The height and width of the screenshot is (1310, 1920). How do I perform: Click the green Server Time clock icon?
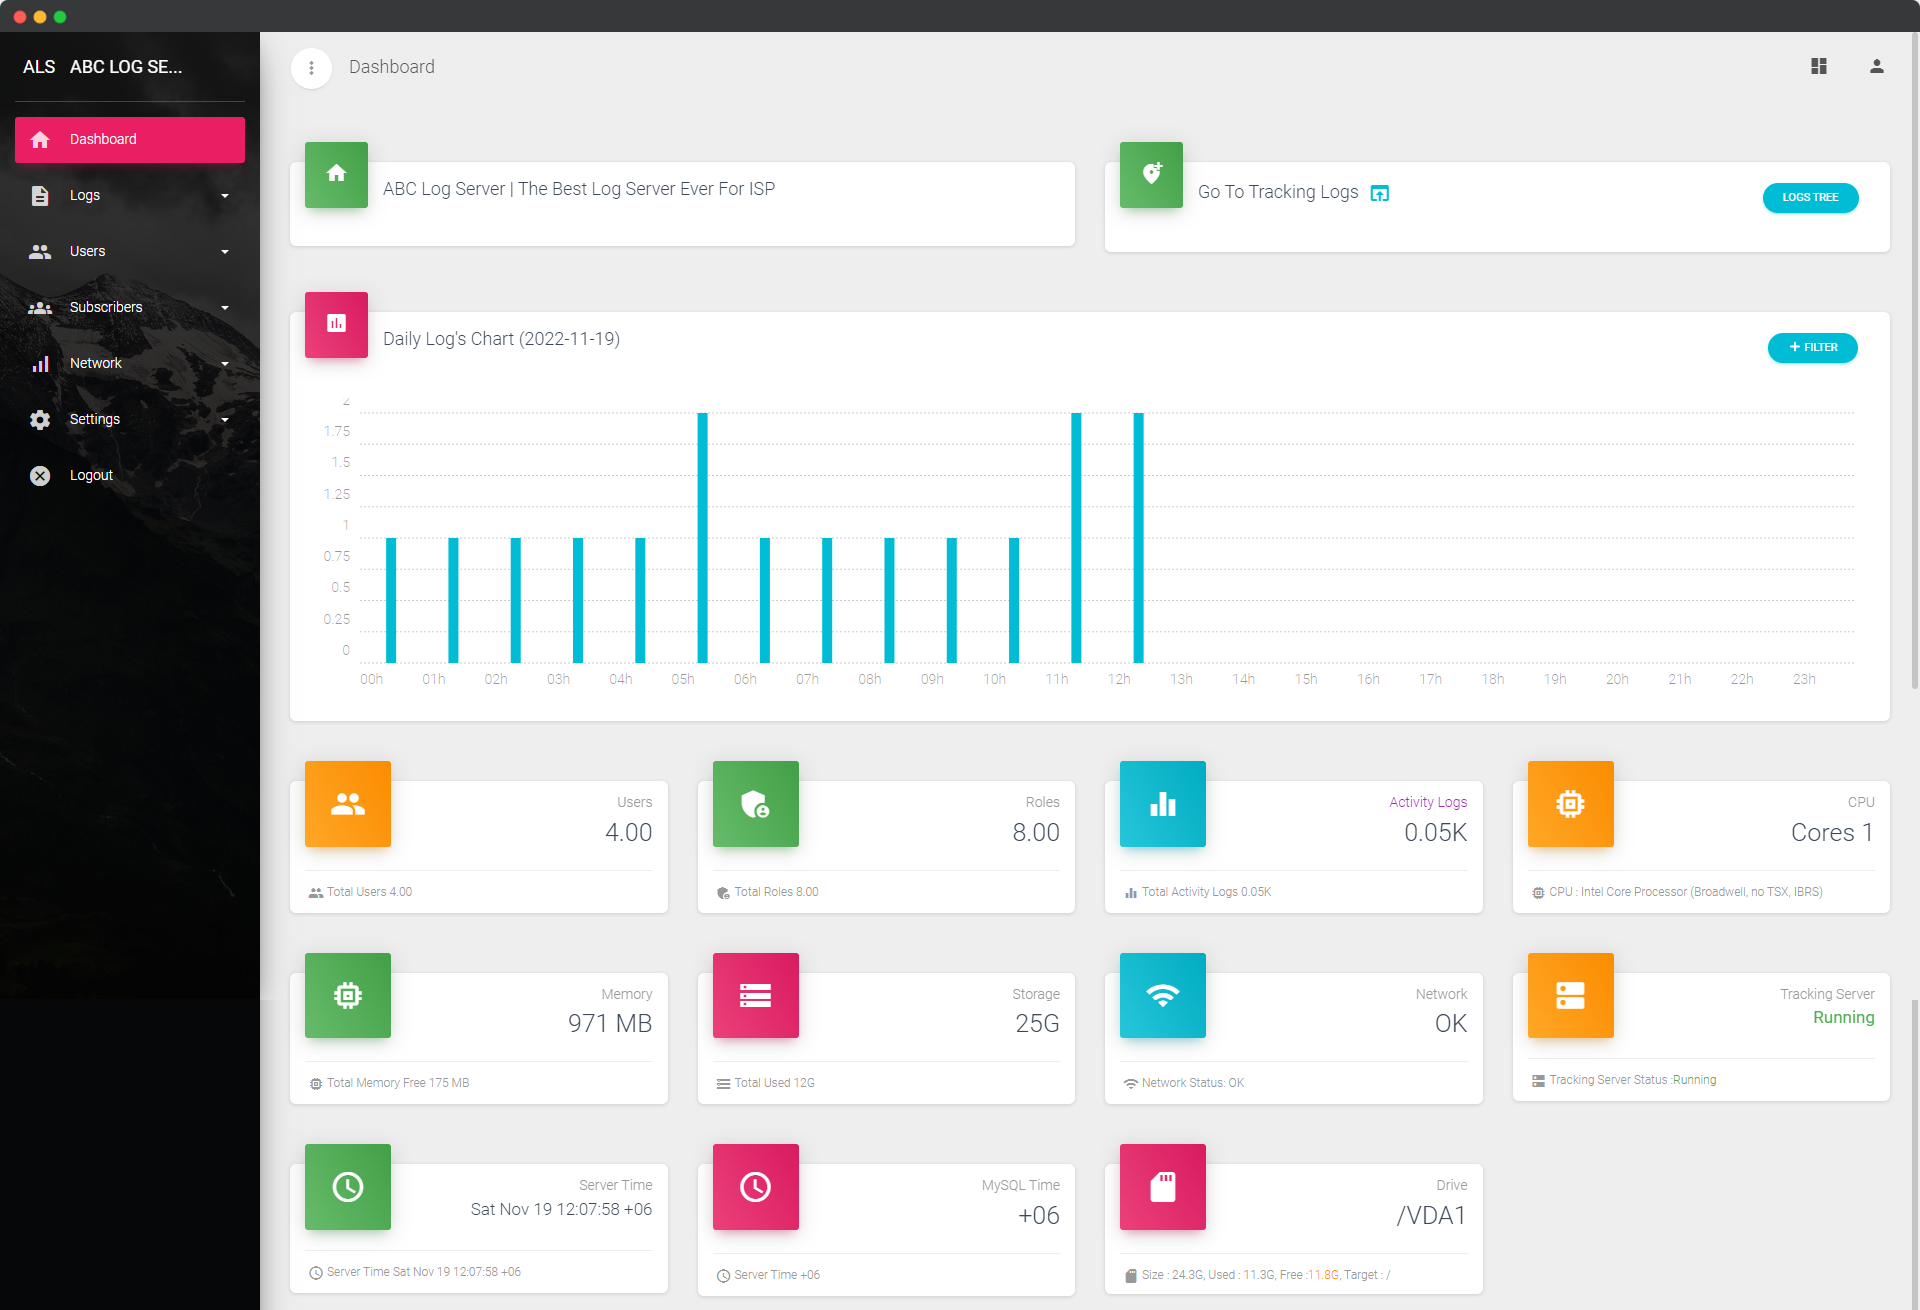[348, 1187]
